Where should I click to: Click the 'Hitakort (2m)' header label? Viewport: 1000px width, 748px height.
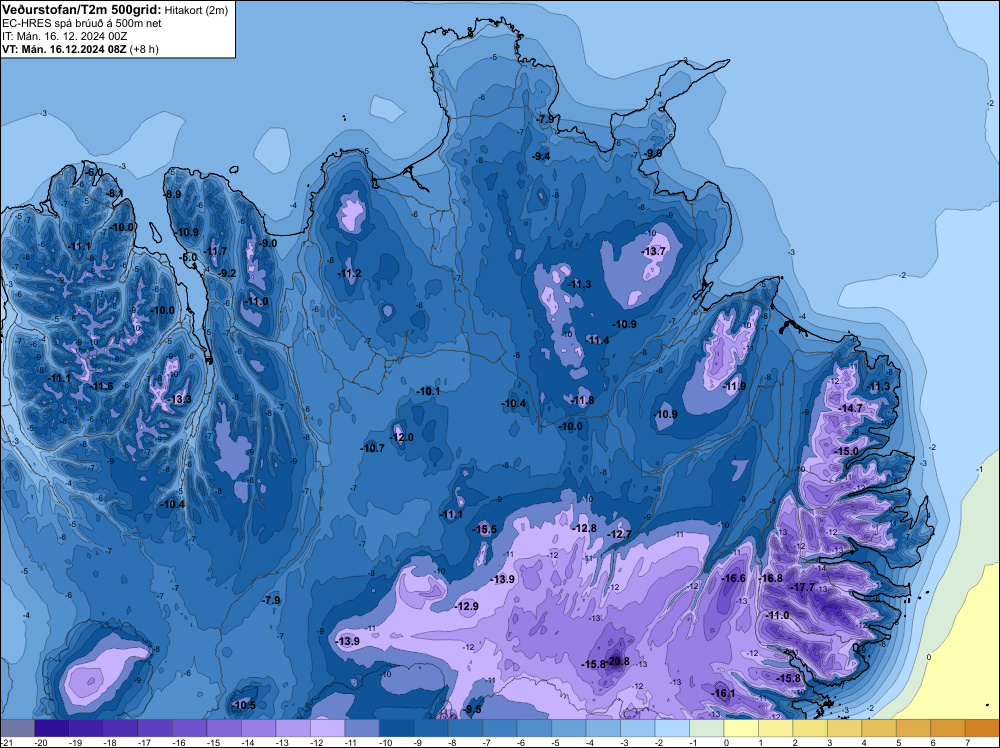[196, 10]
